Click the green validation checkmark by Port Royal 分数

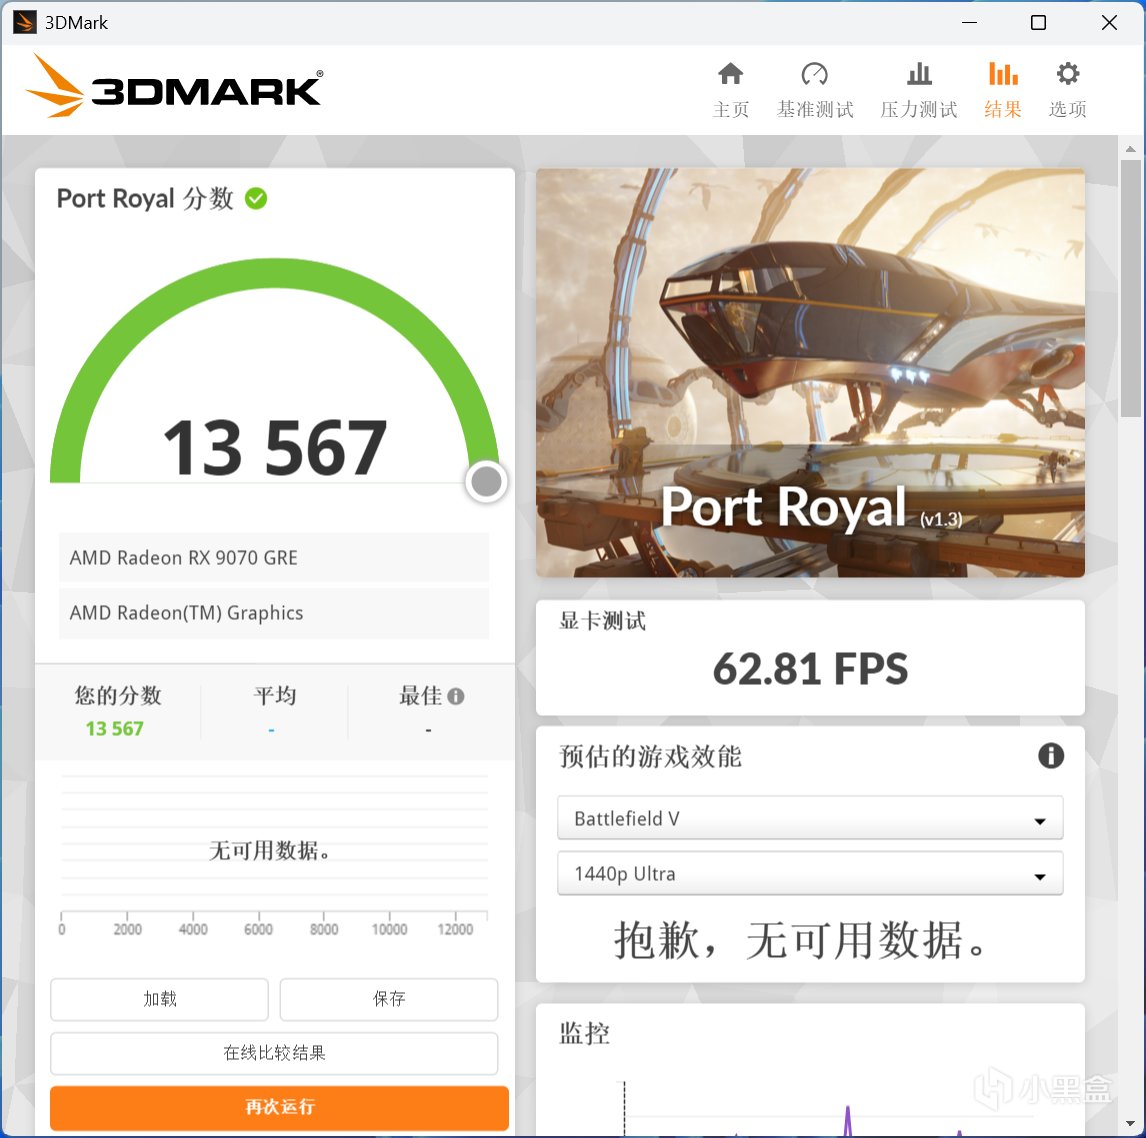pos(256,198)
